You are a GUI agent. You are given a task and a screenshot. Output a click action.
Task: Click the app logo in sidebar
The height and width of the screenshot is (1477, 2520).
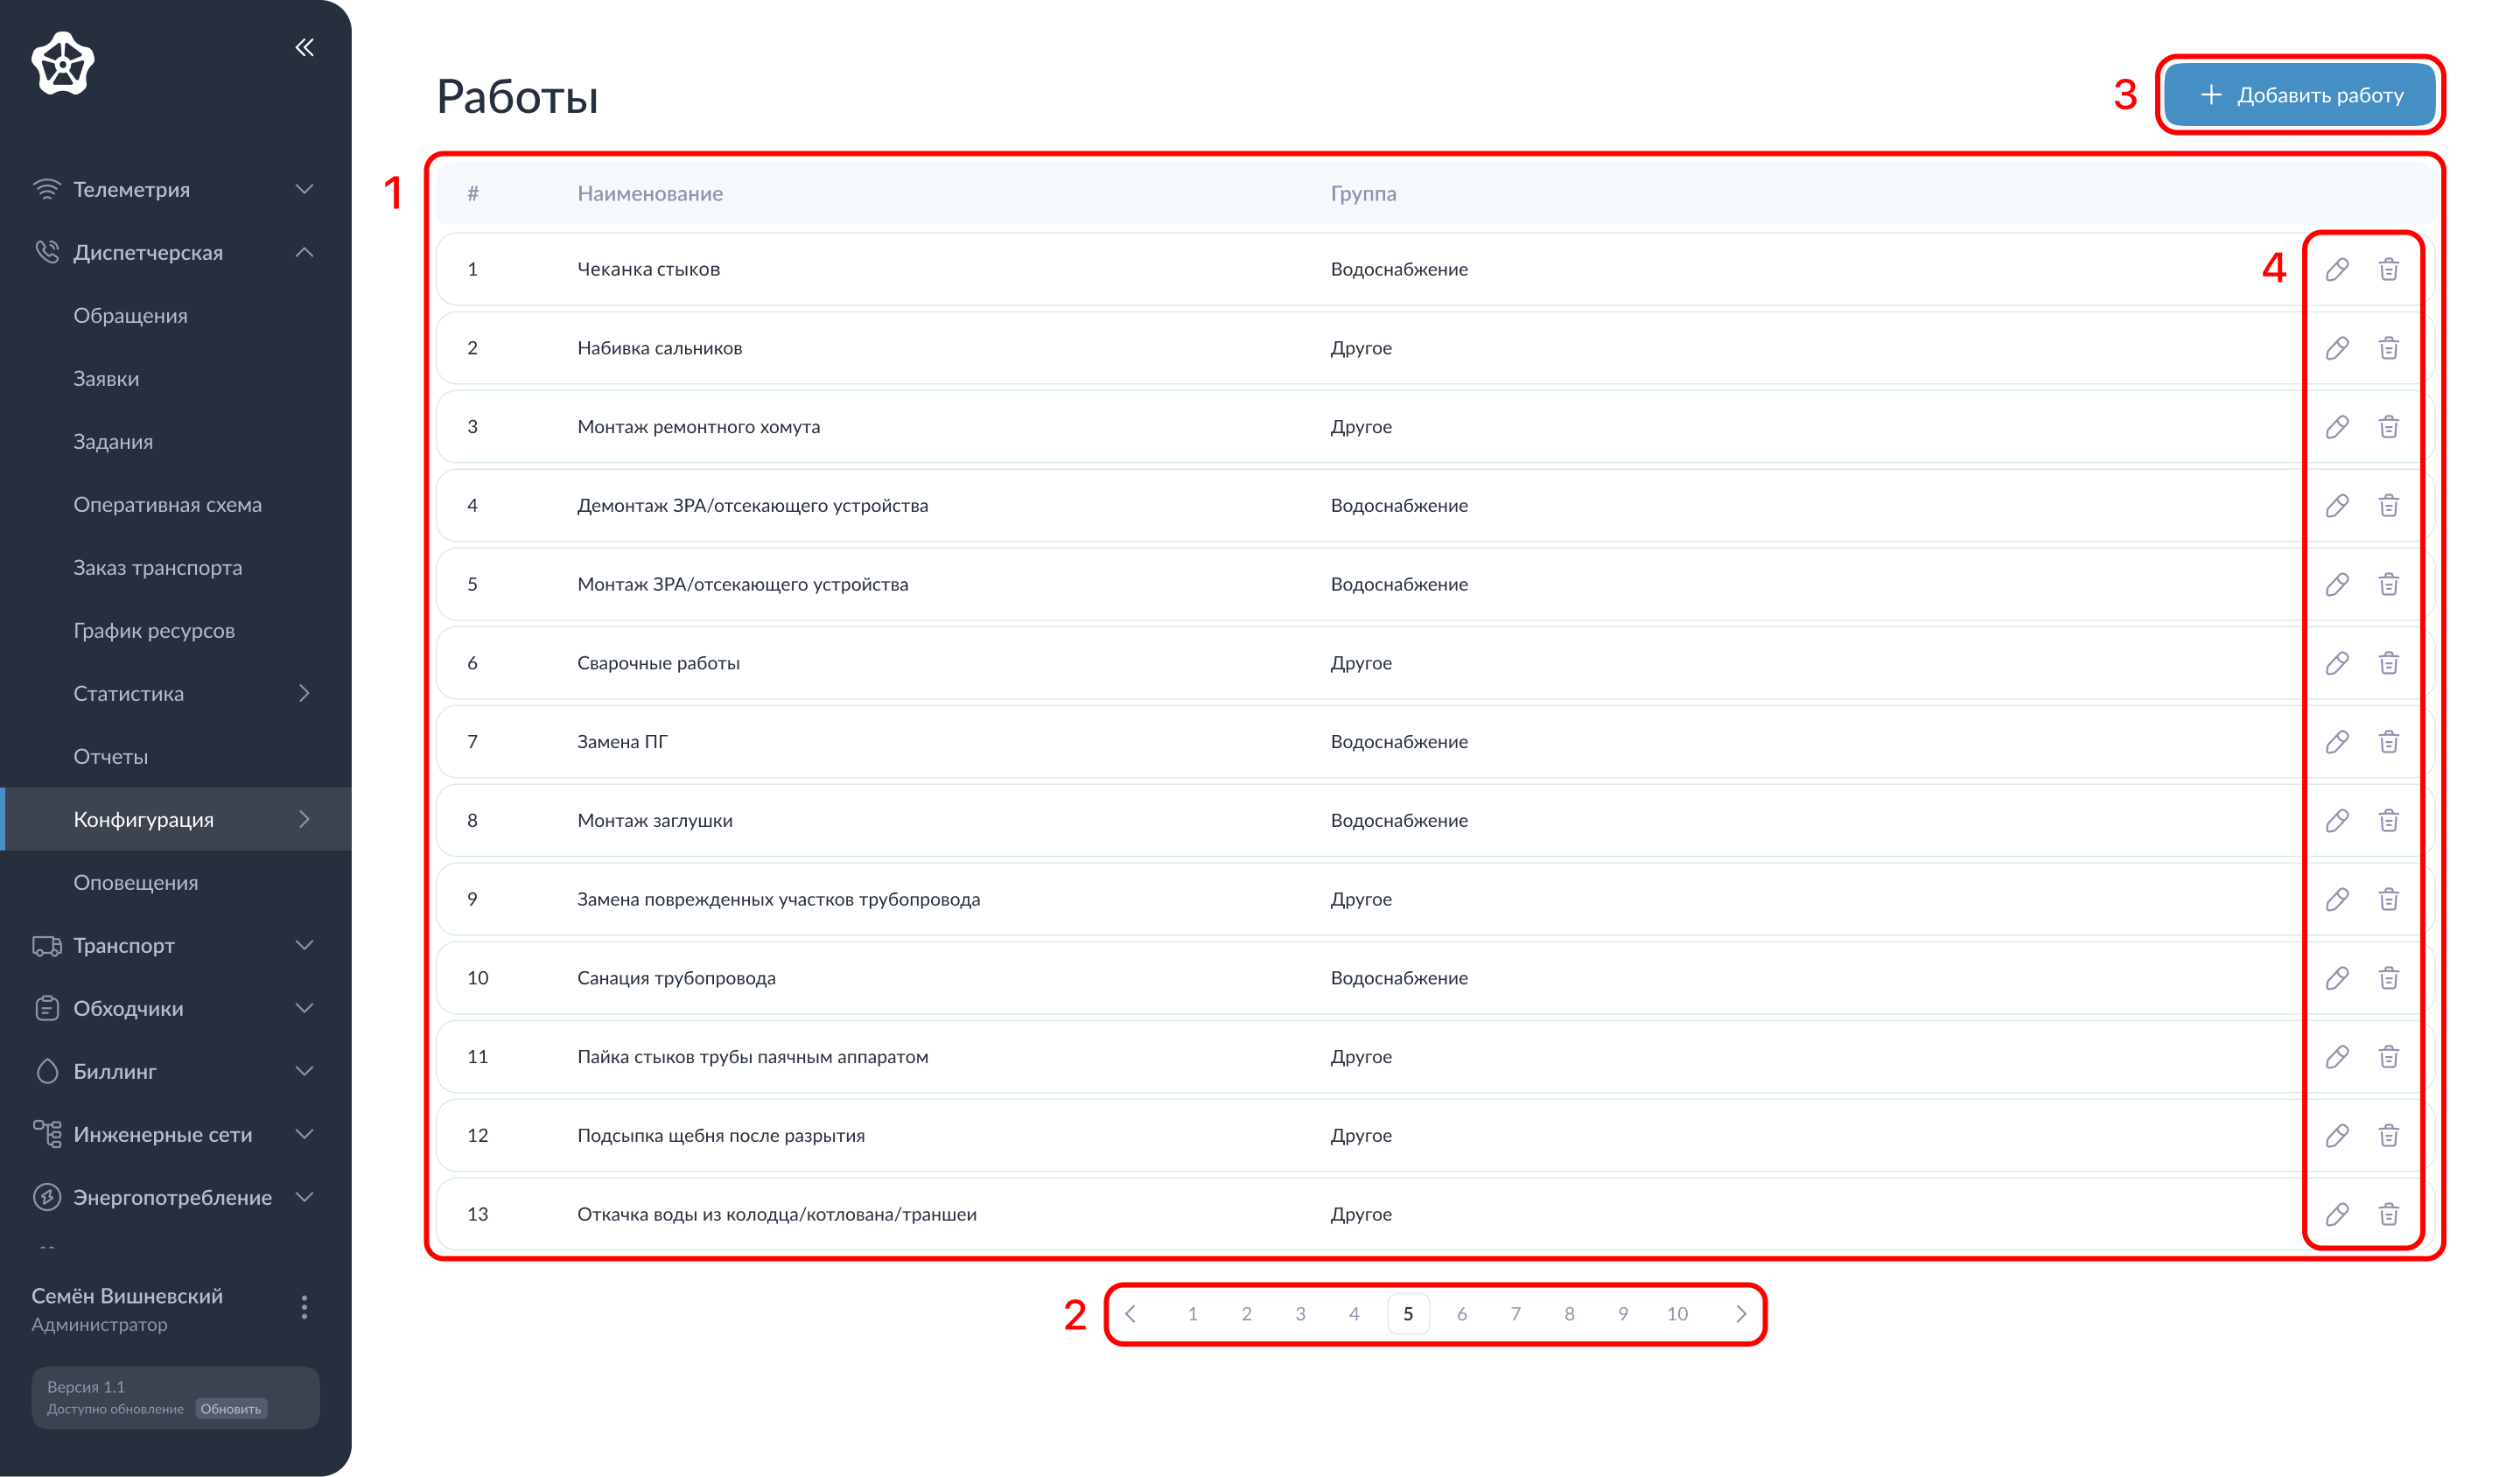tap(63, 63)
